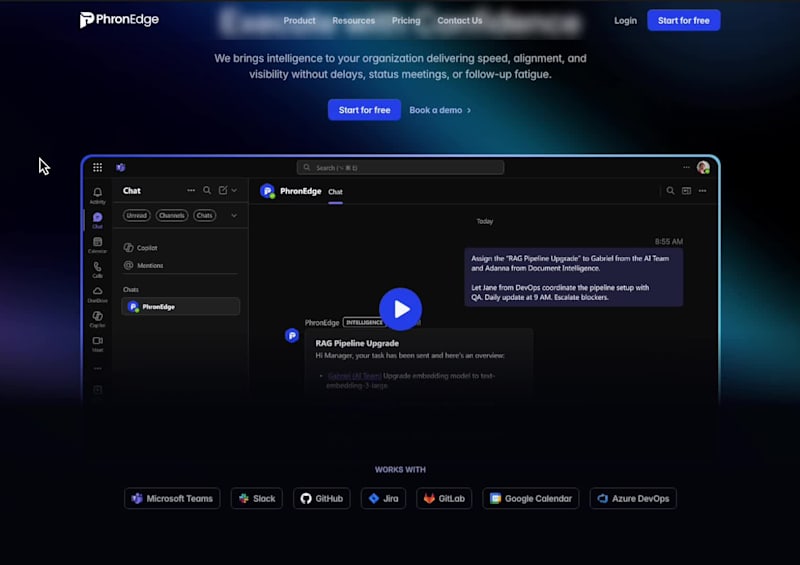Screen dimensions: 800x565
Task: Filter chats by Channels
Action: pos(171,215)
